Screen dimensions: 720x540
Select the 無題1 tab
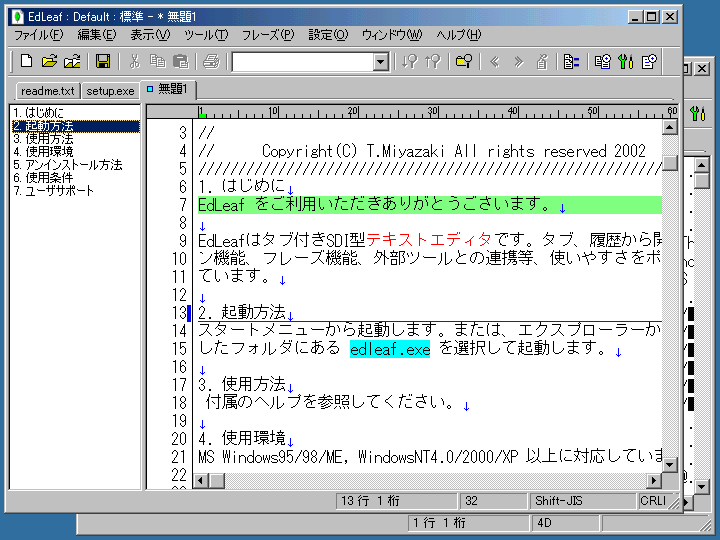[168, 89]
